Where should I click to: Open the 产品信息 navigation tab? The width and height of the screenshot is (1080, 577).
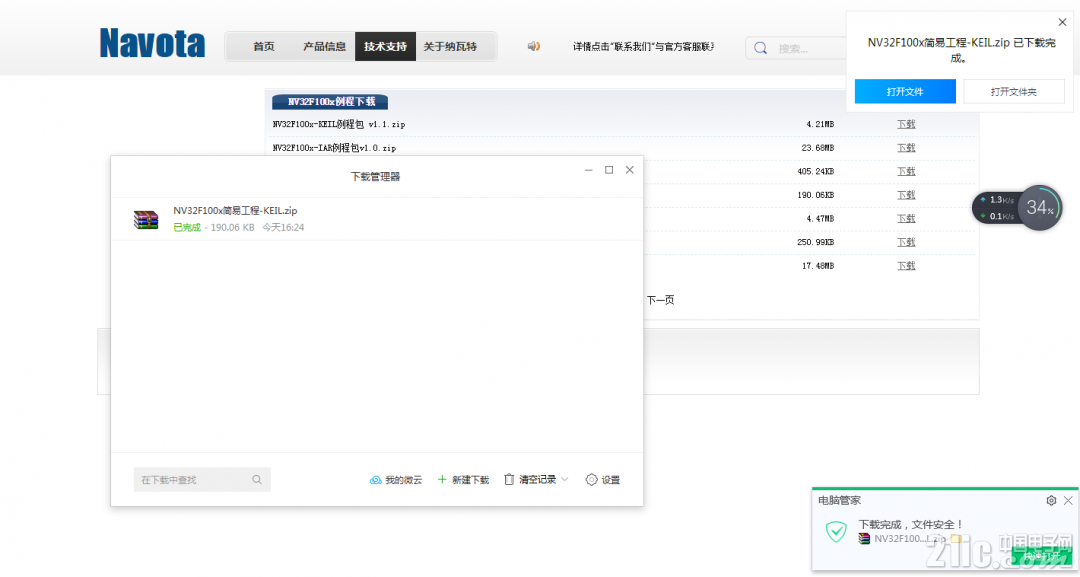point(324,46)
